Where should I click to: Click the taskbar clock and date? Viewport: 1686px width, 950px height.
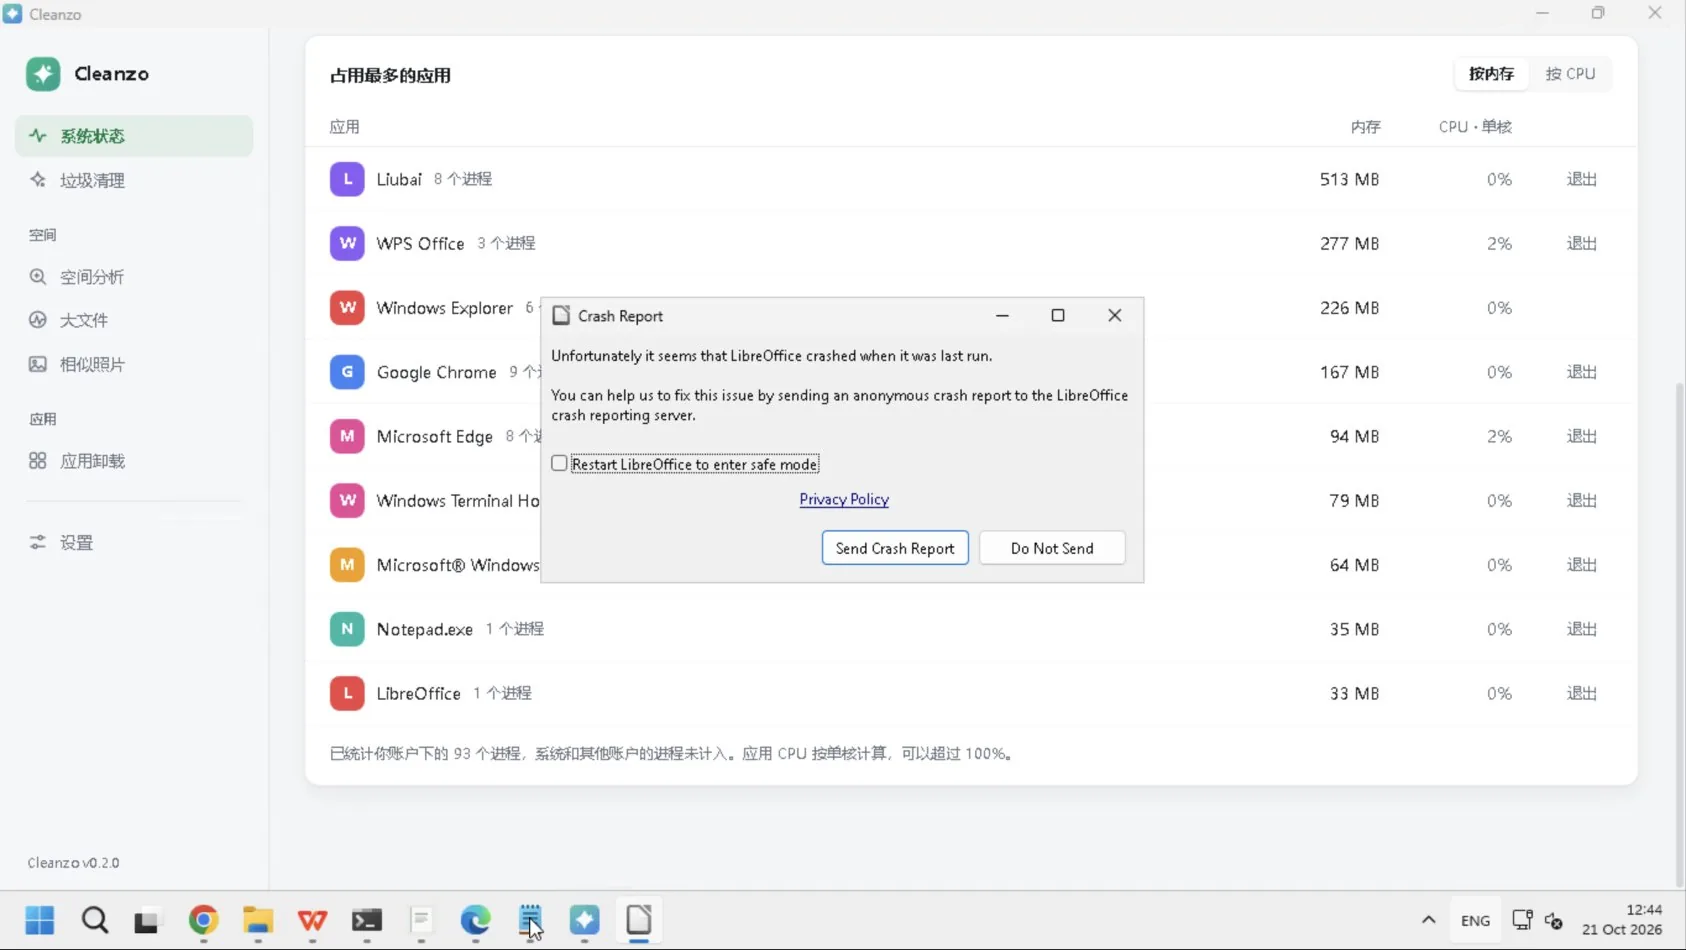tap(1622, 920)
